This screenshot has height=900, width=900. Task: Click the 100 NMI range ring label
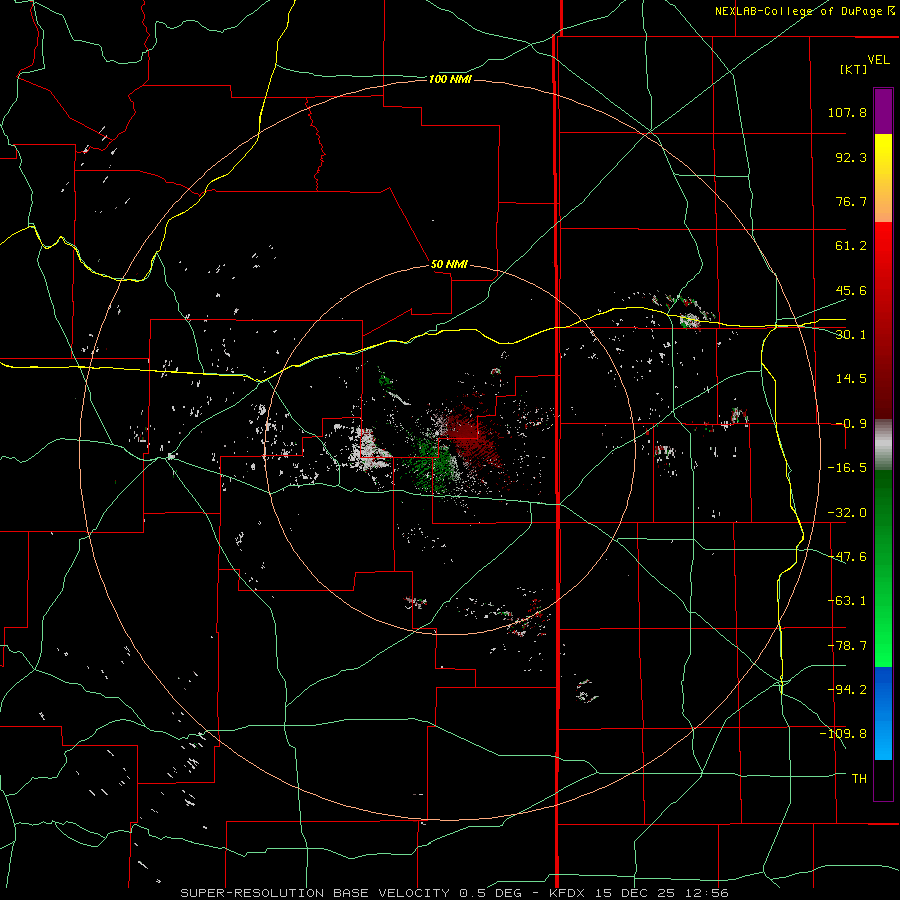pos(450,79)
